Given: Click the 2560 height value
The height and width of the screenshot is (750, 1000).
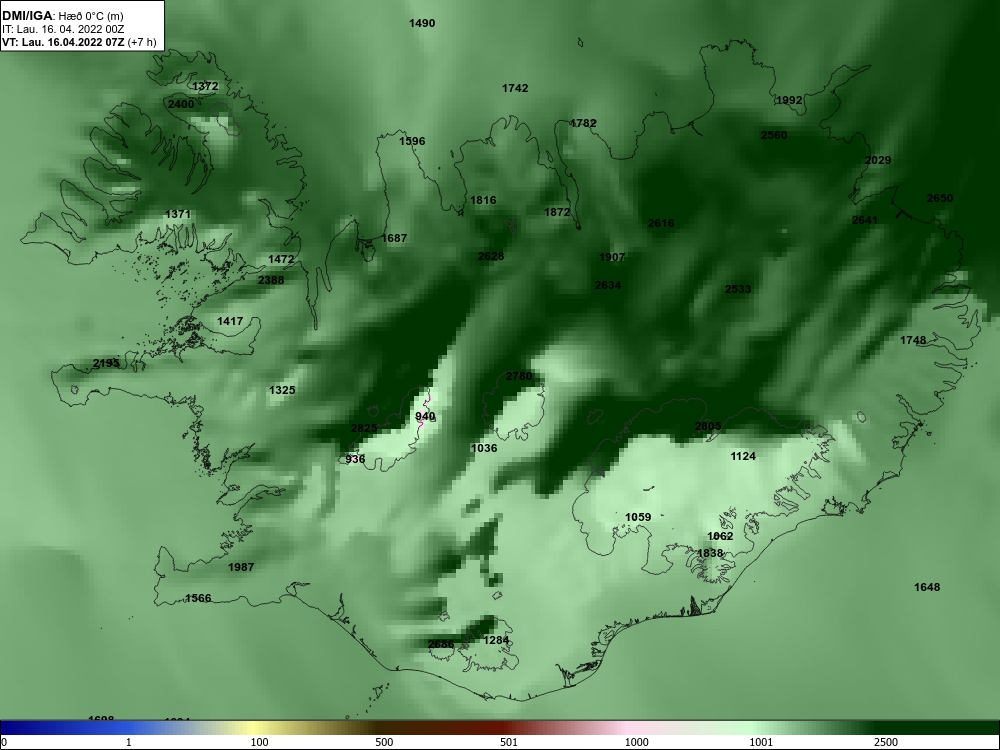Looking at the screenshot, I should (774, 135).
